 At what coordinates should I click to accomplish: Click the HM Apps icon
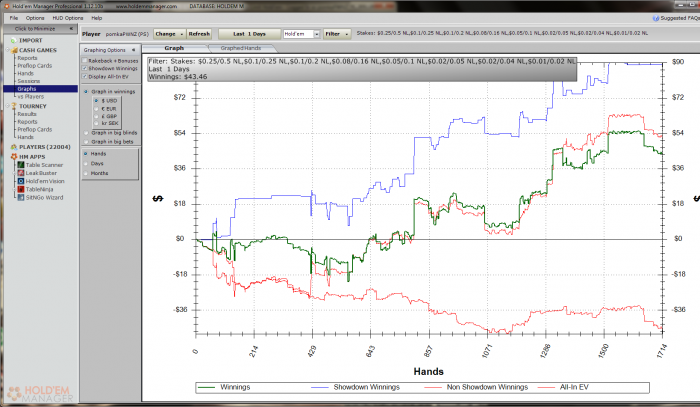[14, 157]
